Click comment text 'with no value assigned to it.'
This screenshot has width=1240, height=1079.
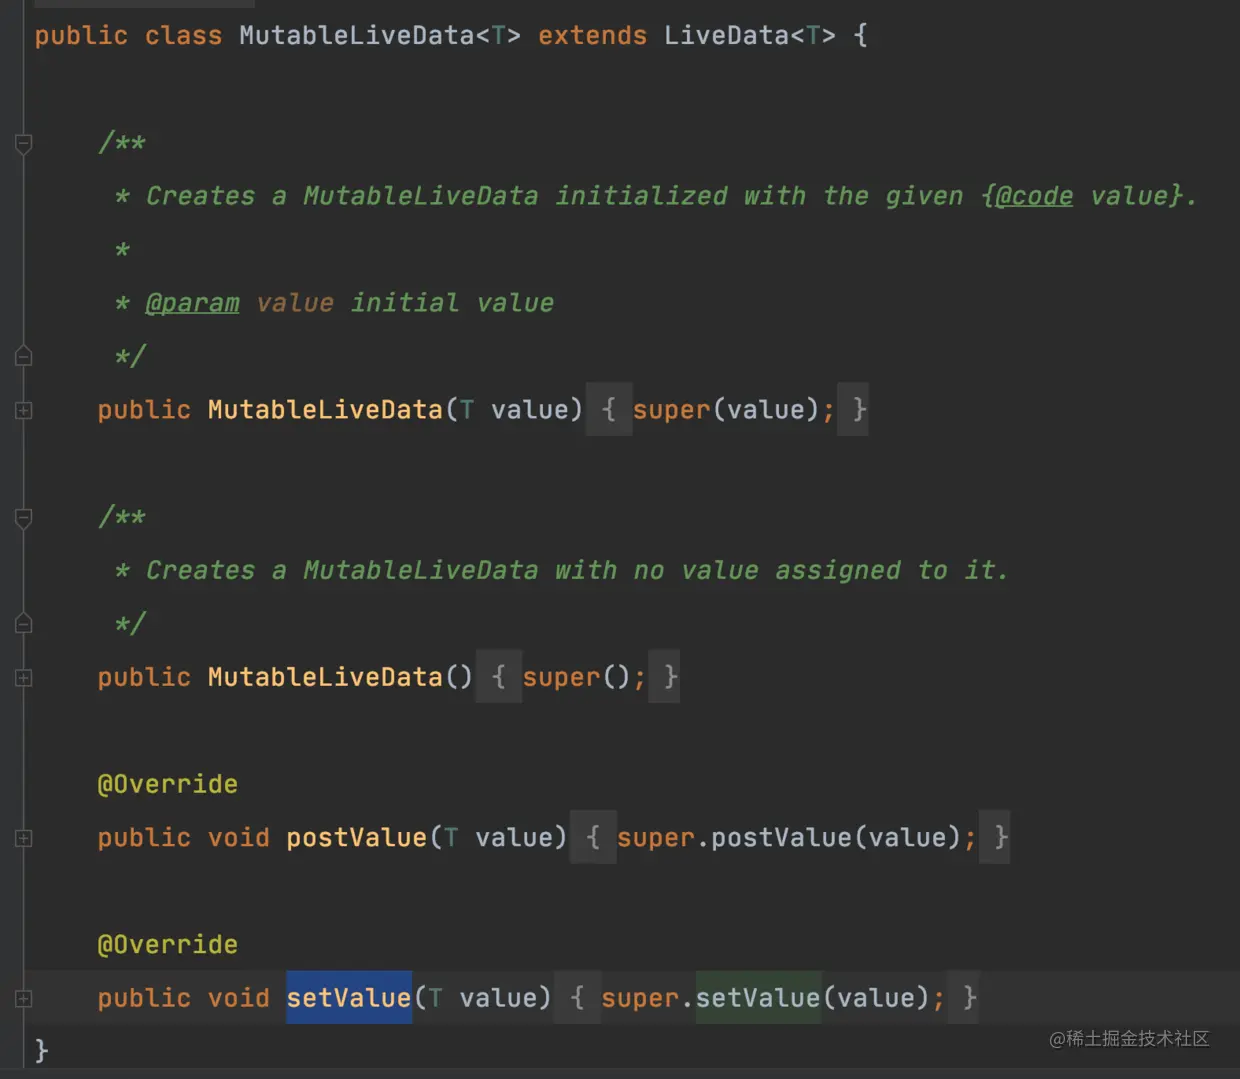[x=781, y=570]
